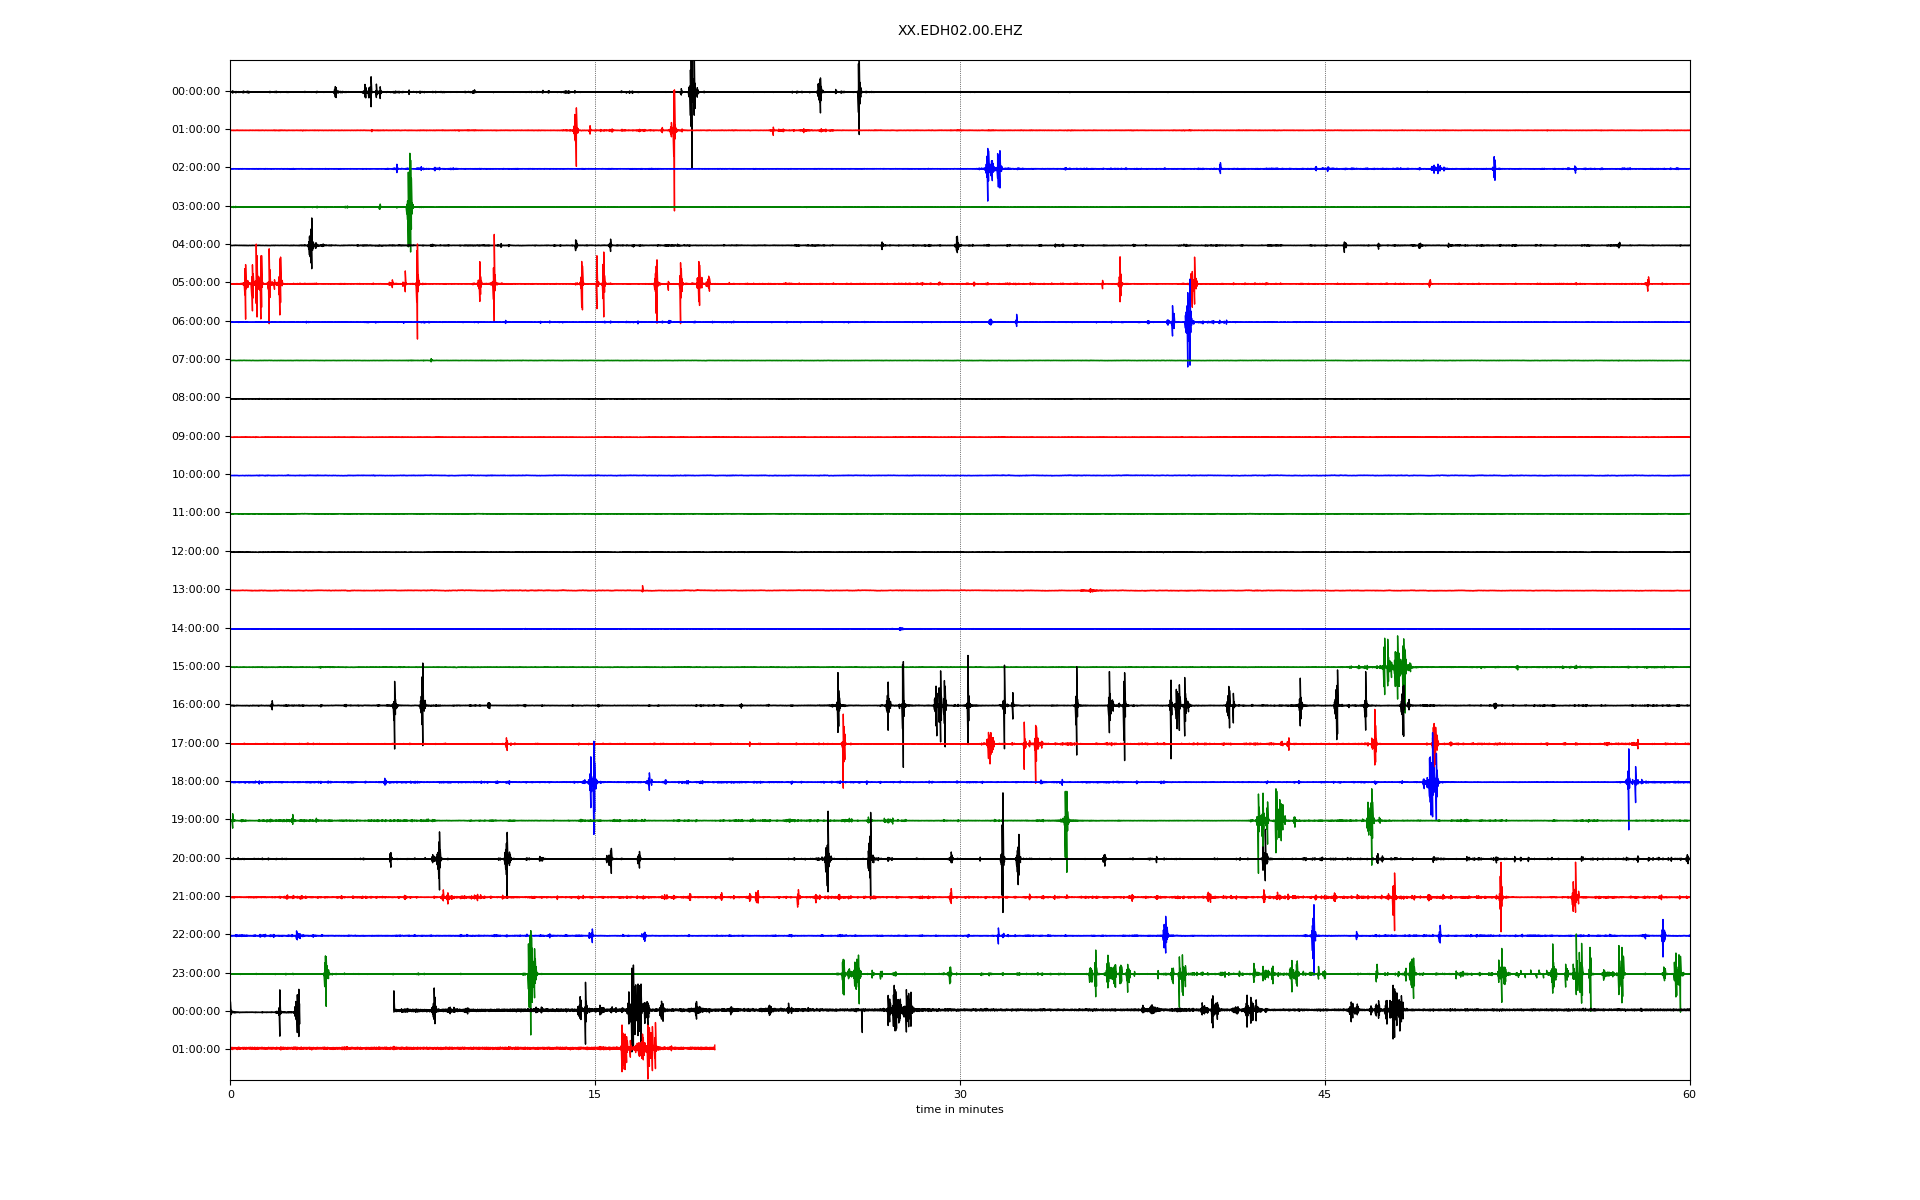Image resolution: width=1920 pixels, height=1200 pixels.
Task: Select the 45 tick label on x-axis
Action: tap(1324, 1094)
